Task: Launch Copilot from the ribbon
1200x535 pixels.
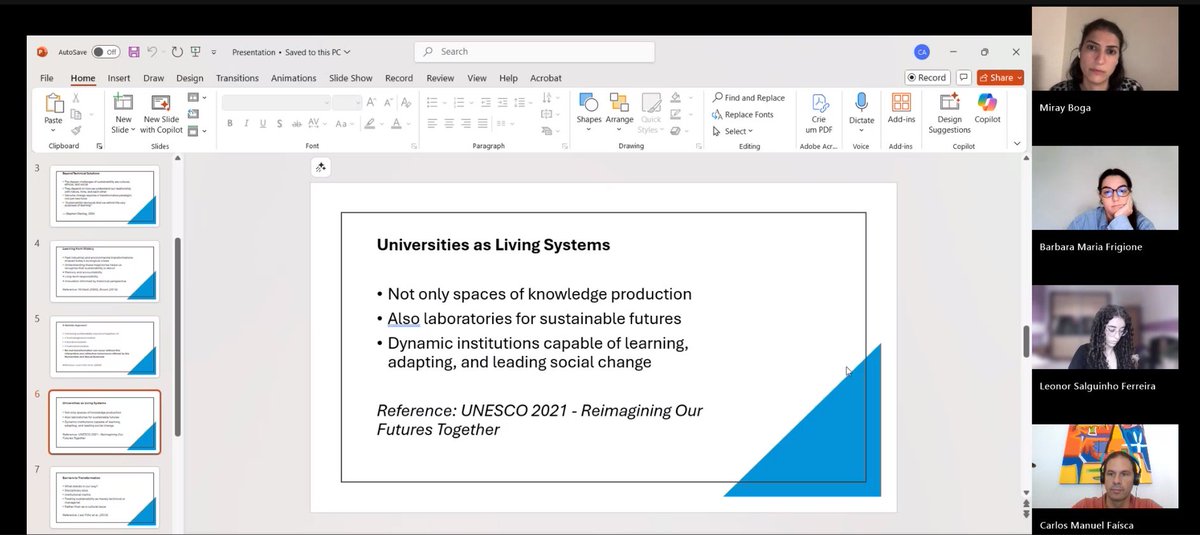Action: [x=987, y=109]
